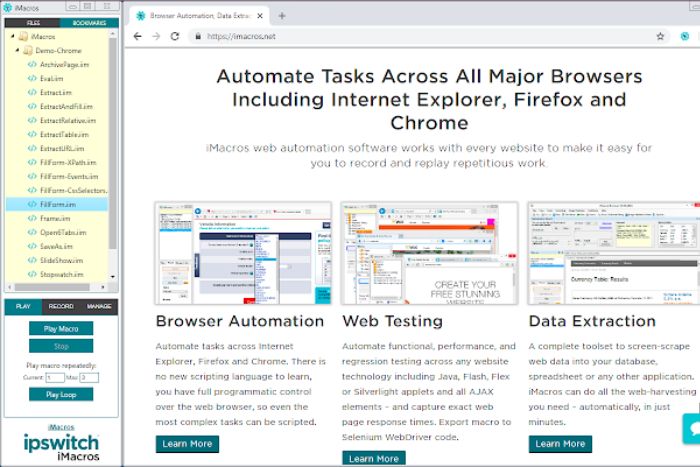Reload the page with the refresh icon
This screenshot has height=467, width=700.
175,36
